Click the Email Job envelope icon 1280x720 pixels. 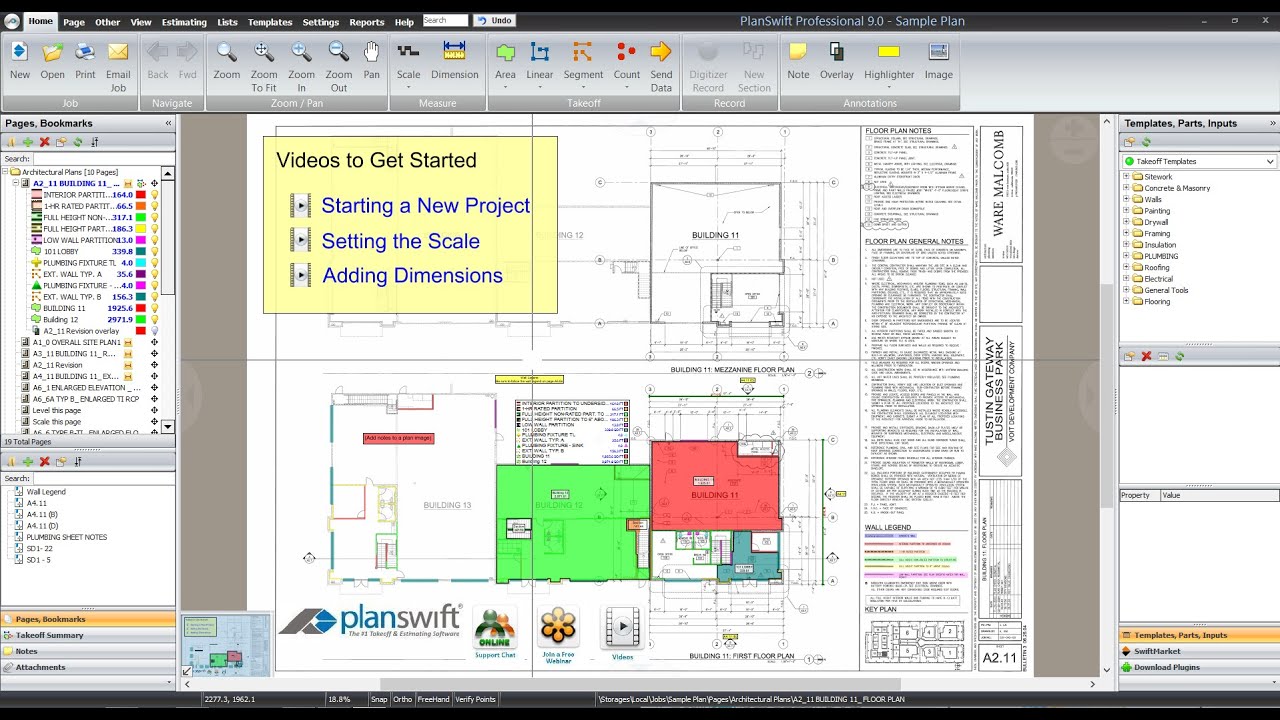(x=118, y=52)
